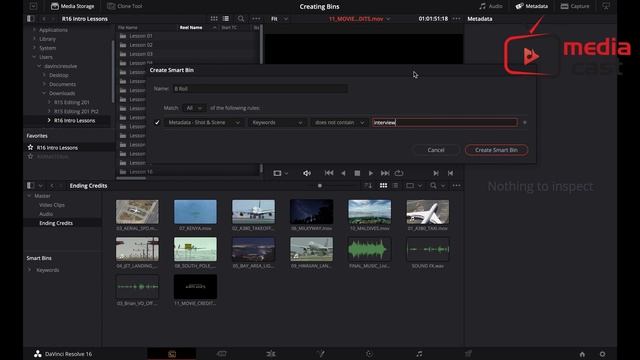The image size is (640, 360).
Task: Open the Capture panel
Action: click(575, 6)
